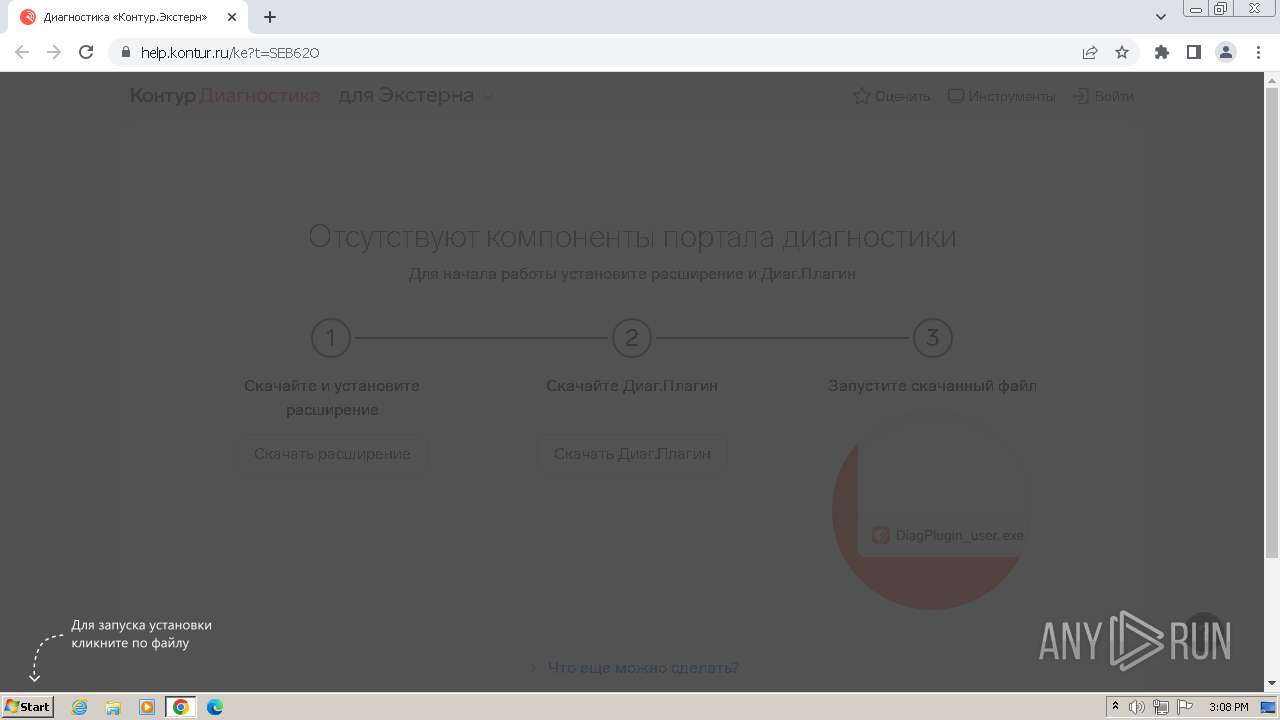
Task: View site info lock icon
Action: (126, 52)
